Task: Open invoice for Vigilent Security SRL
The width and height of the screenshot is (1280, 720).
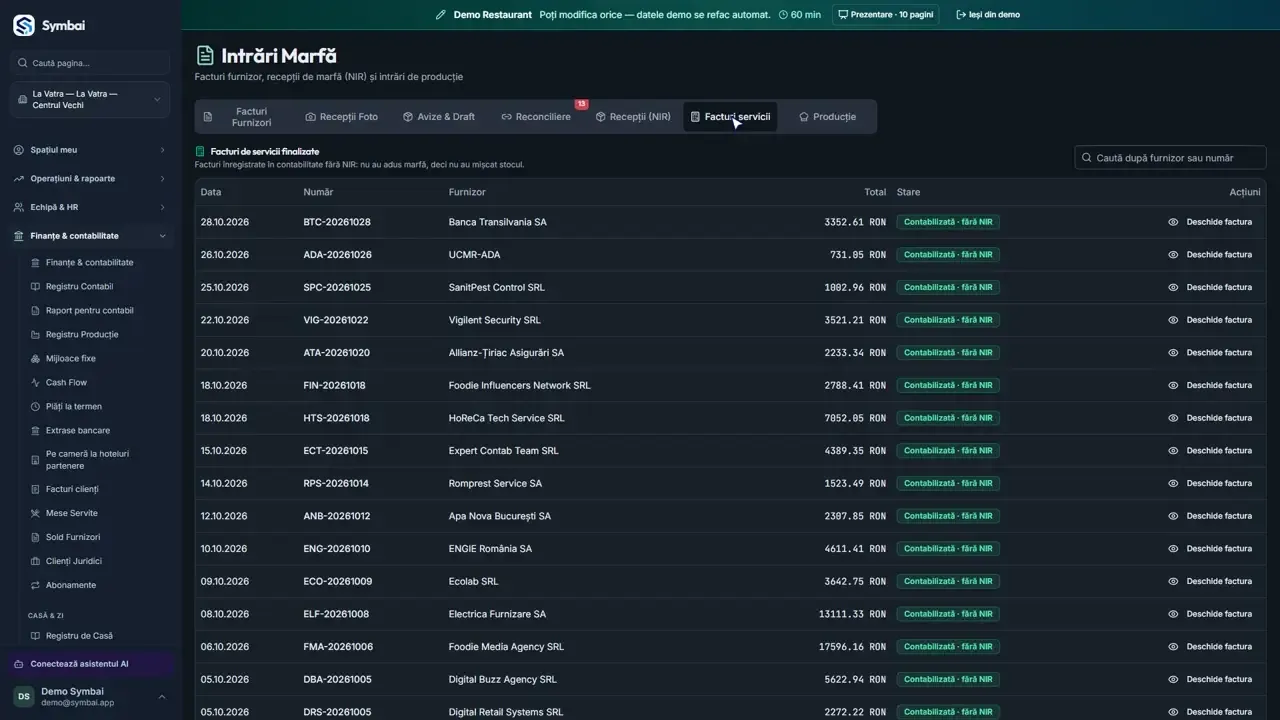Action: [1210, 320]
